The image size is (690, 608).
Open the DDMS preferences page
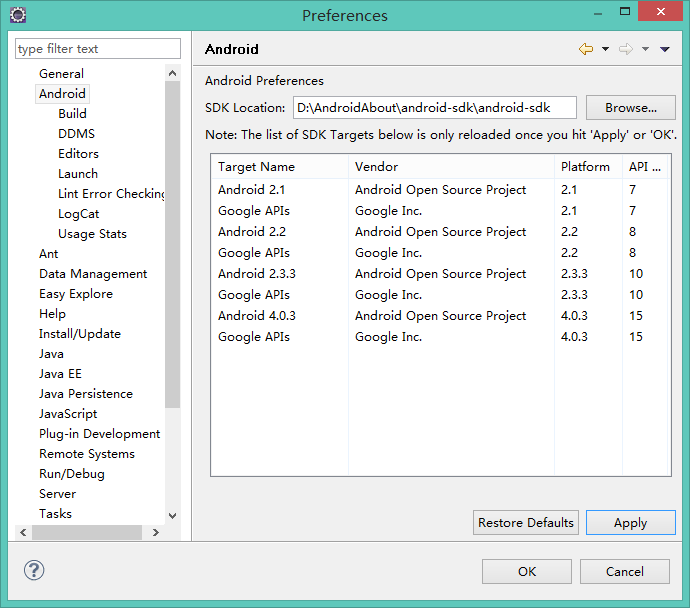click(76, 134)
